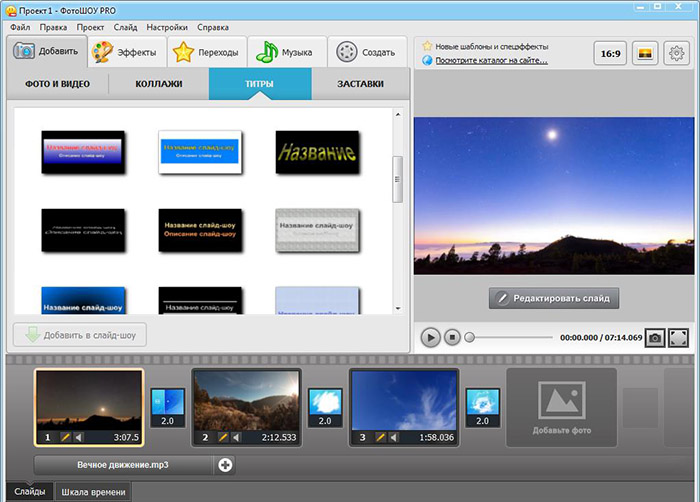Open the Переходы tab
Screen dimensions: 700x502
tap(207, 52)
